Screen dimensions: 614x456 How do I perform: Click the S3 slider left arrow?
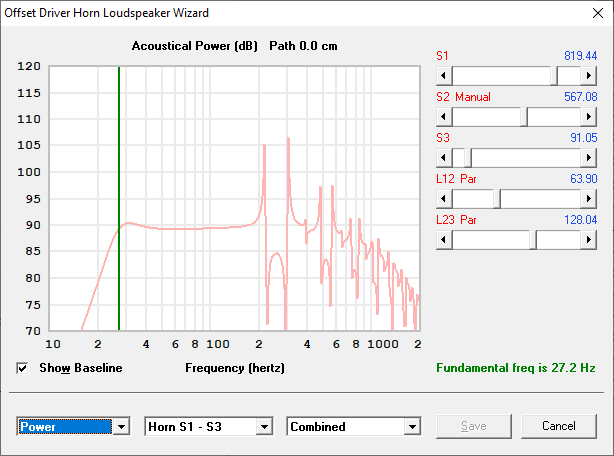pos(444,158)
